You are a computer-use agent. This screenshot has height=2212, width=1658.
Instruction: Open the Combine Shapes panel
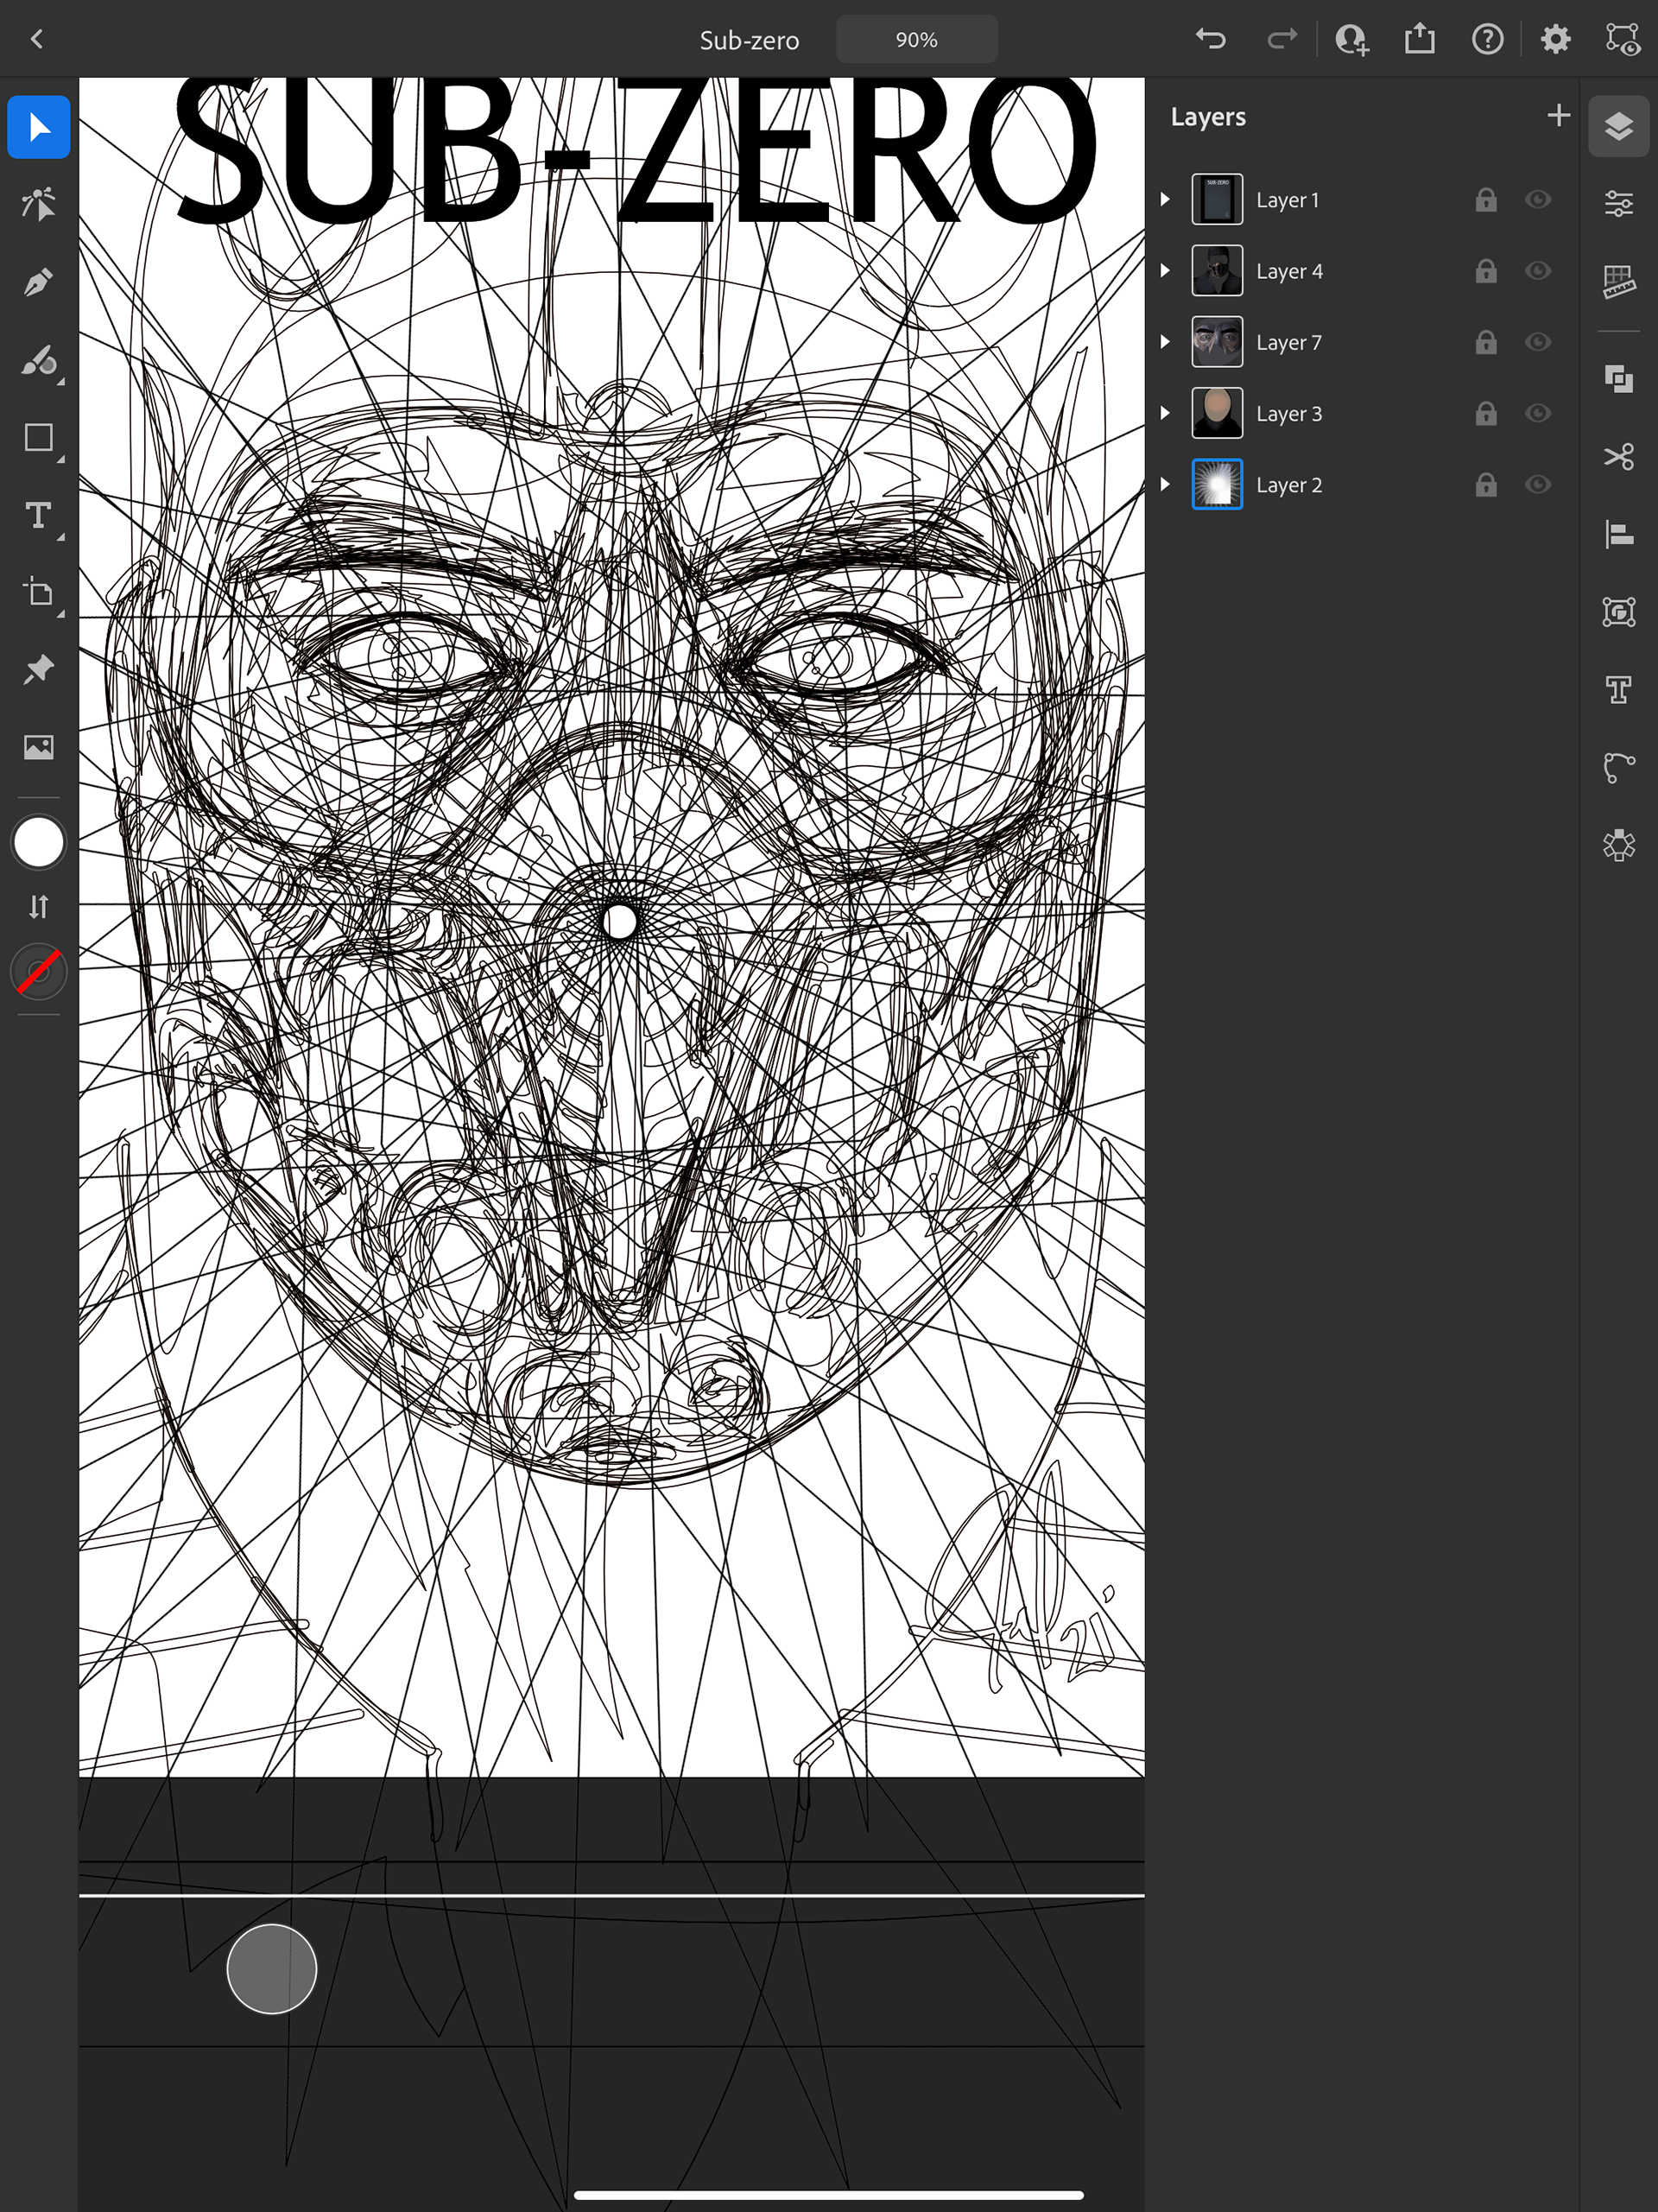tap(1618, 380)
